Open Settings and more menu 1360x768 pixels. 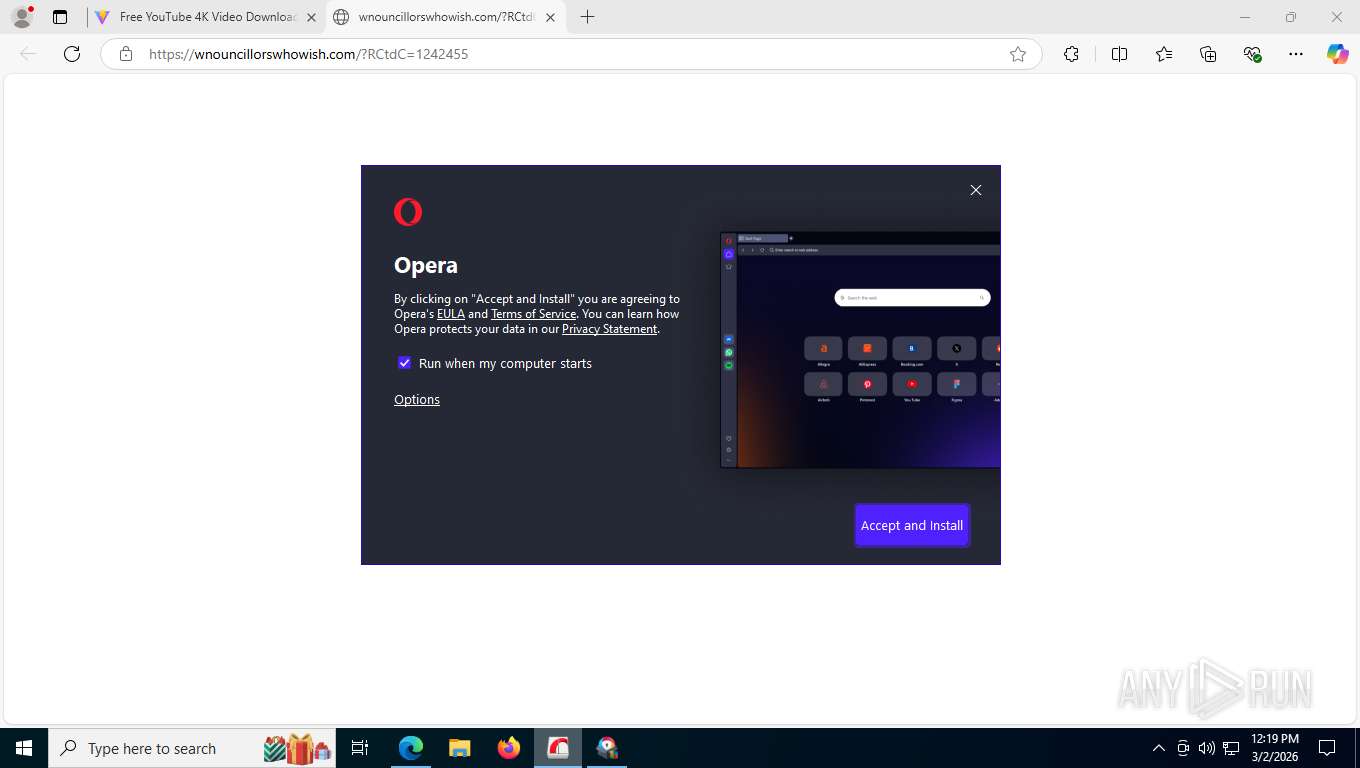tap(1296, 54)
